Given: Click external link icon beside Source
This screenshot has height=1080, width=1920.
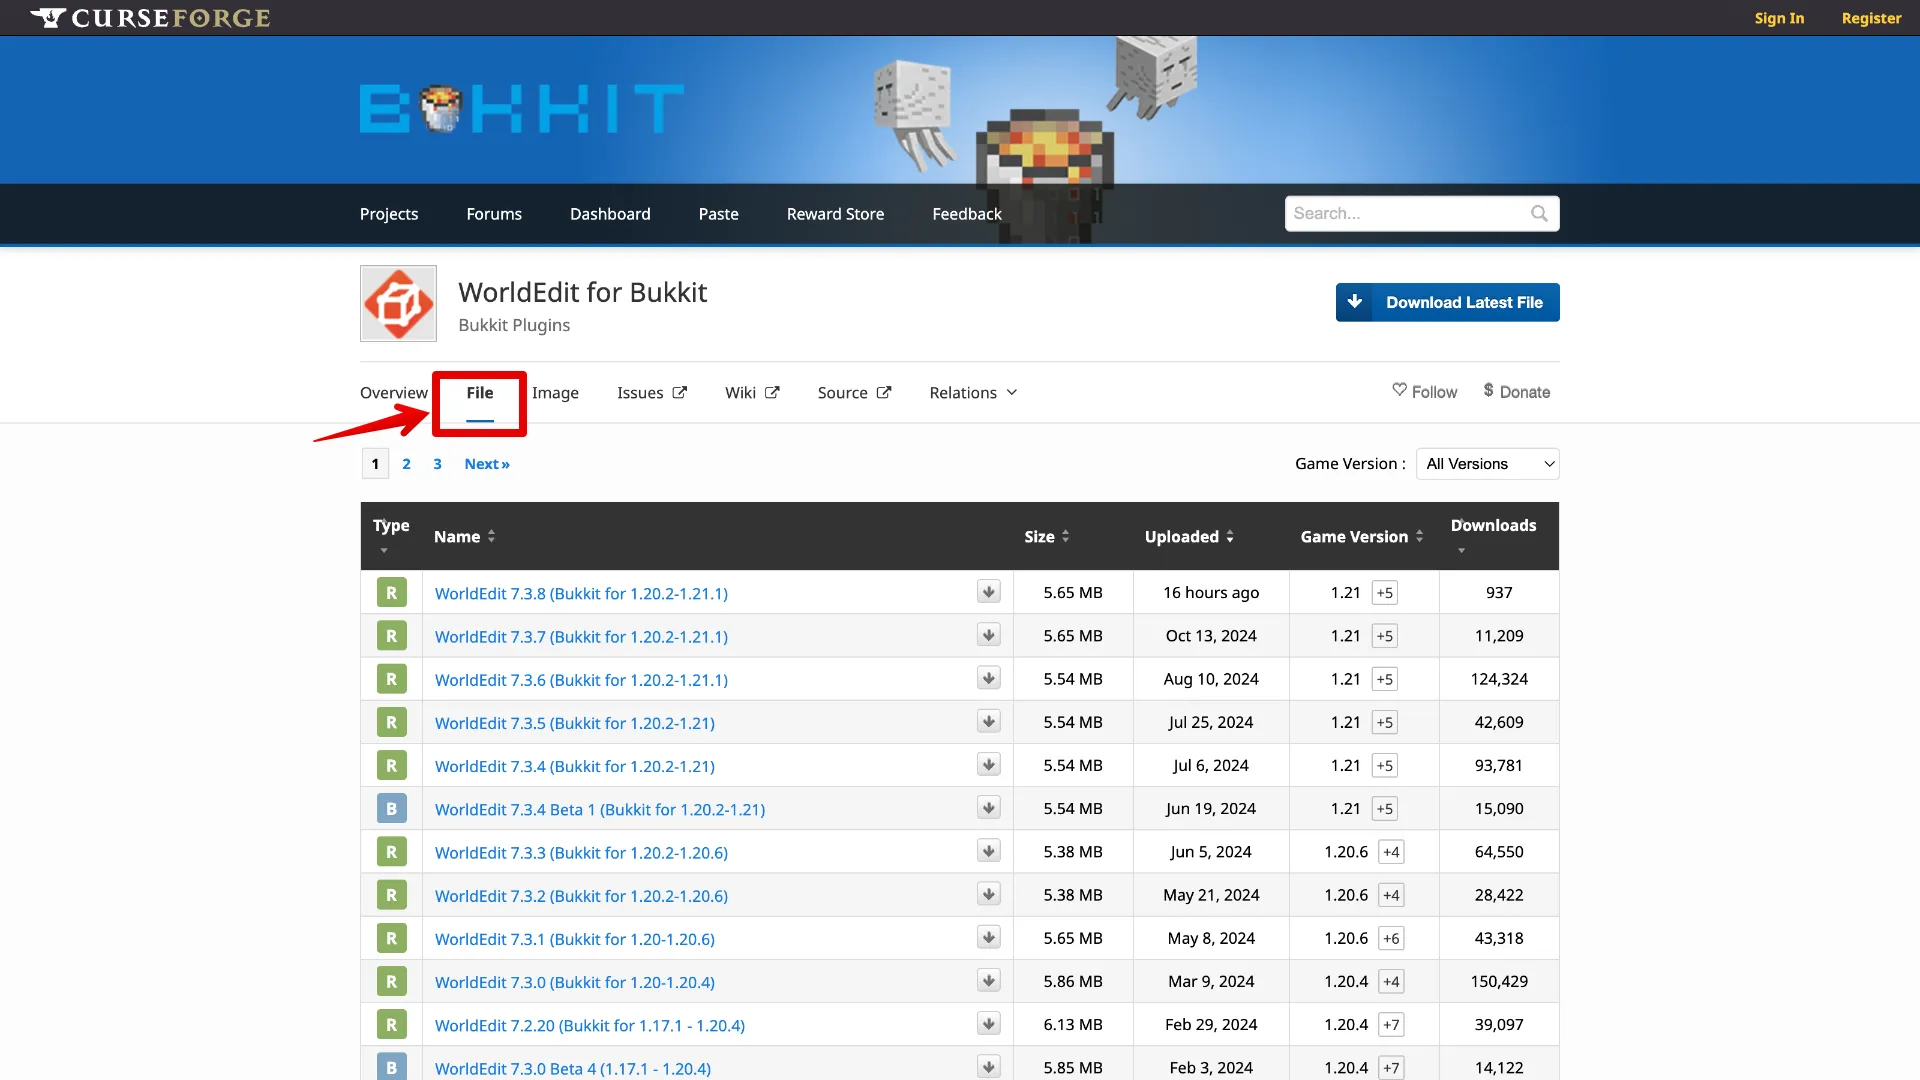Looking at the screenshot, I should click(x=884, y=392).
